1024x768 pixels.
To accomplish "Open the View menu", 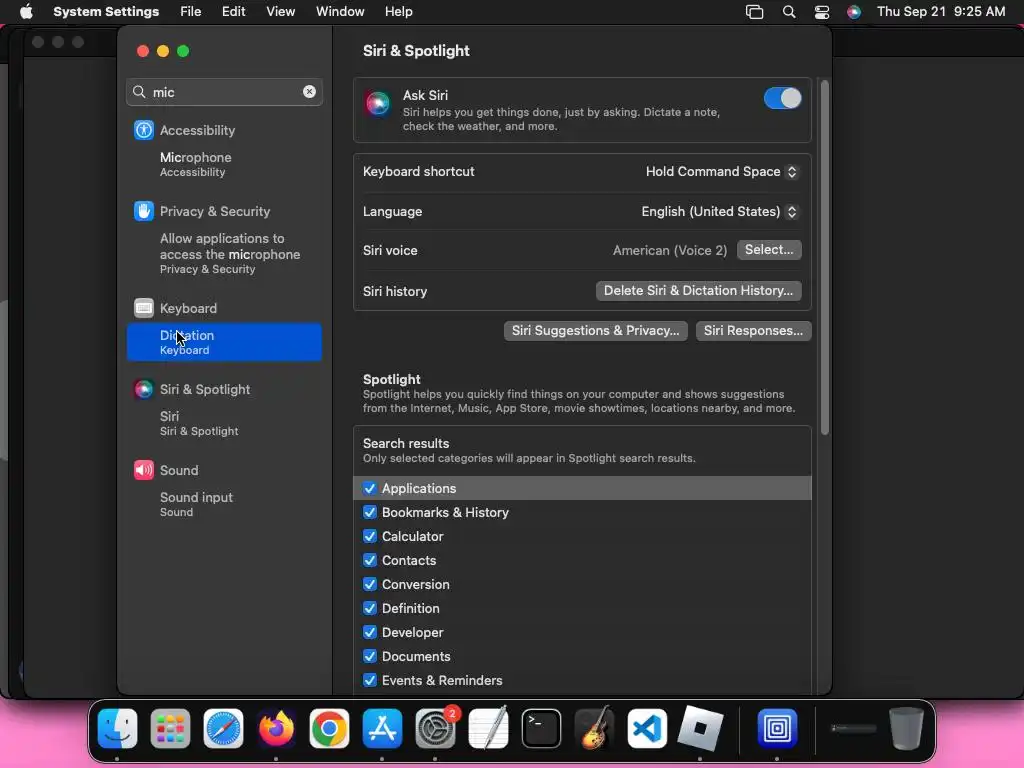I will tap(280, 12).
